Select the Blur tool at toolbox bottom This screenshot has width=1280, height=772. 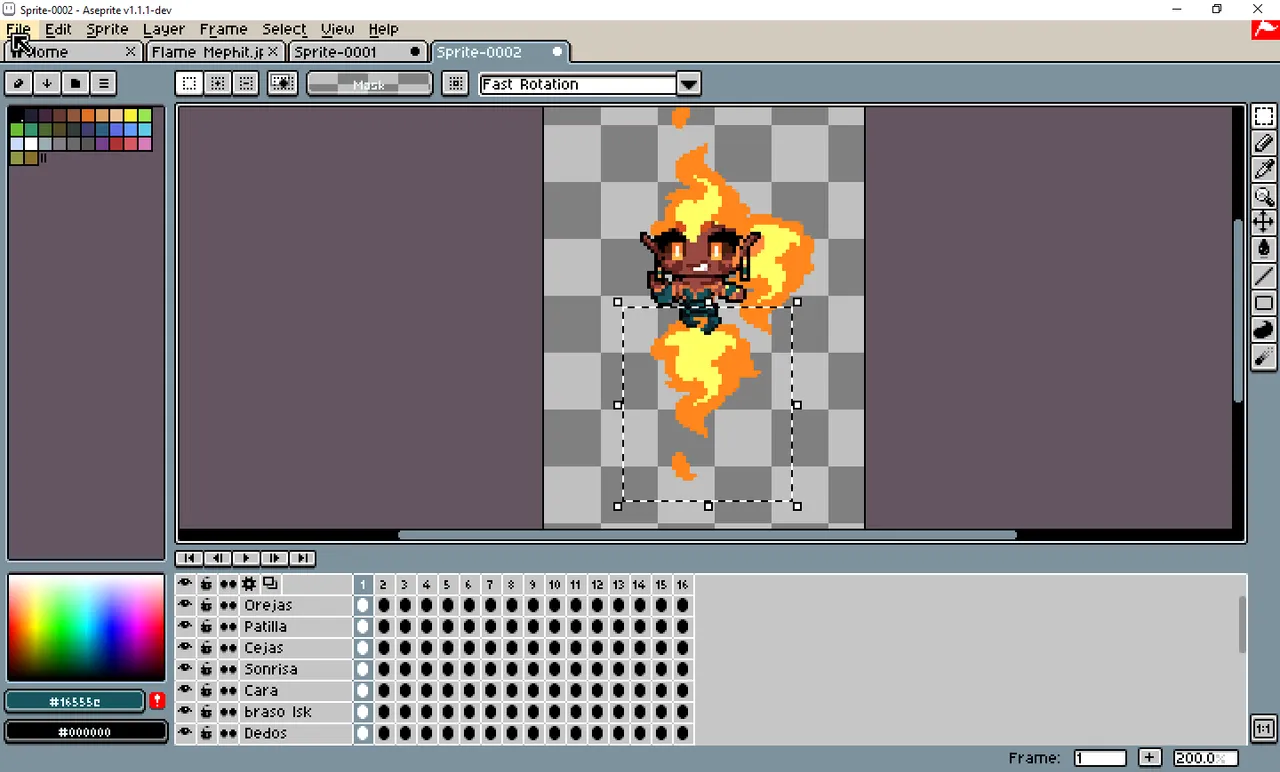point(1263,357)
